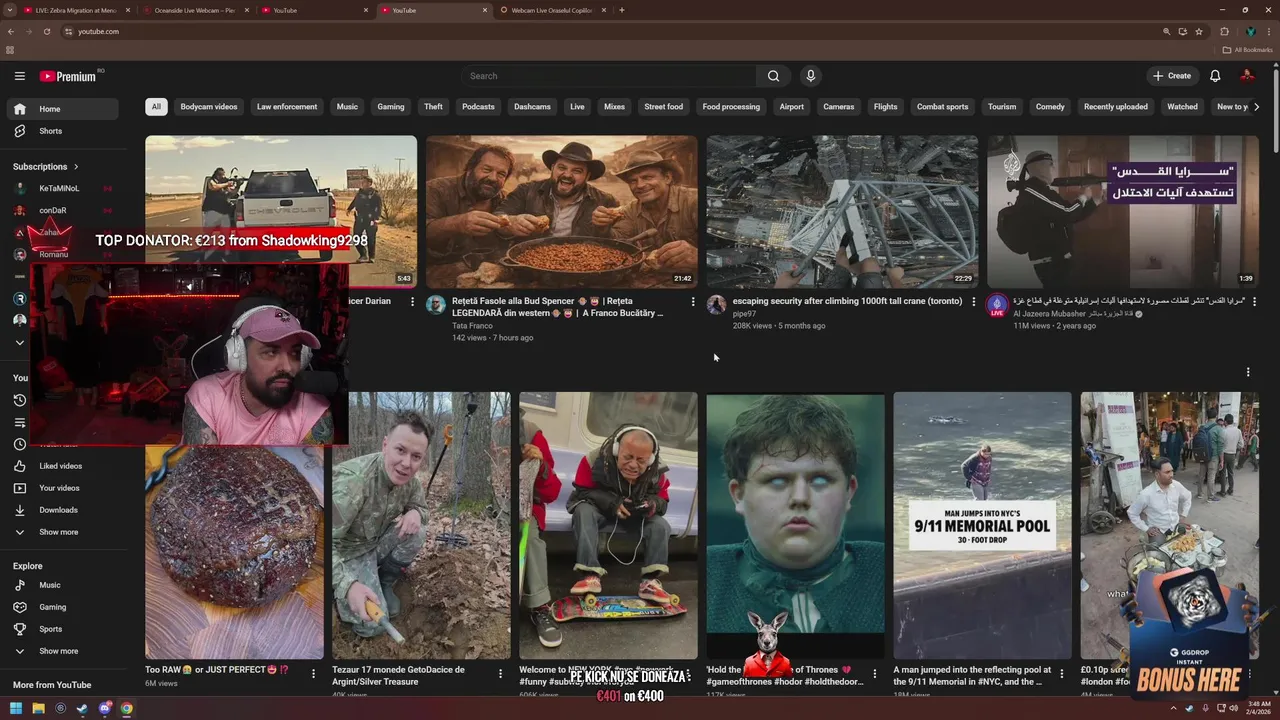The image size is (1280, 720).
Task: Open Discord from the taskbar
Action: click(x=104, y=708)
